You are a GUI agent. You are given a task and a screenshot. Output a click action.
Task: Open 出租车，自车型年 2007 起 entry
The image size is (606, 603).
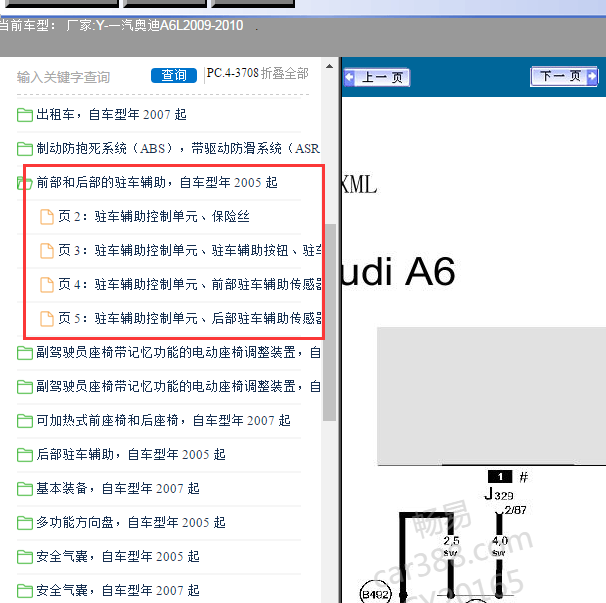(111, 114)
